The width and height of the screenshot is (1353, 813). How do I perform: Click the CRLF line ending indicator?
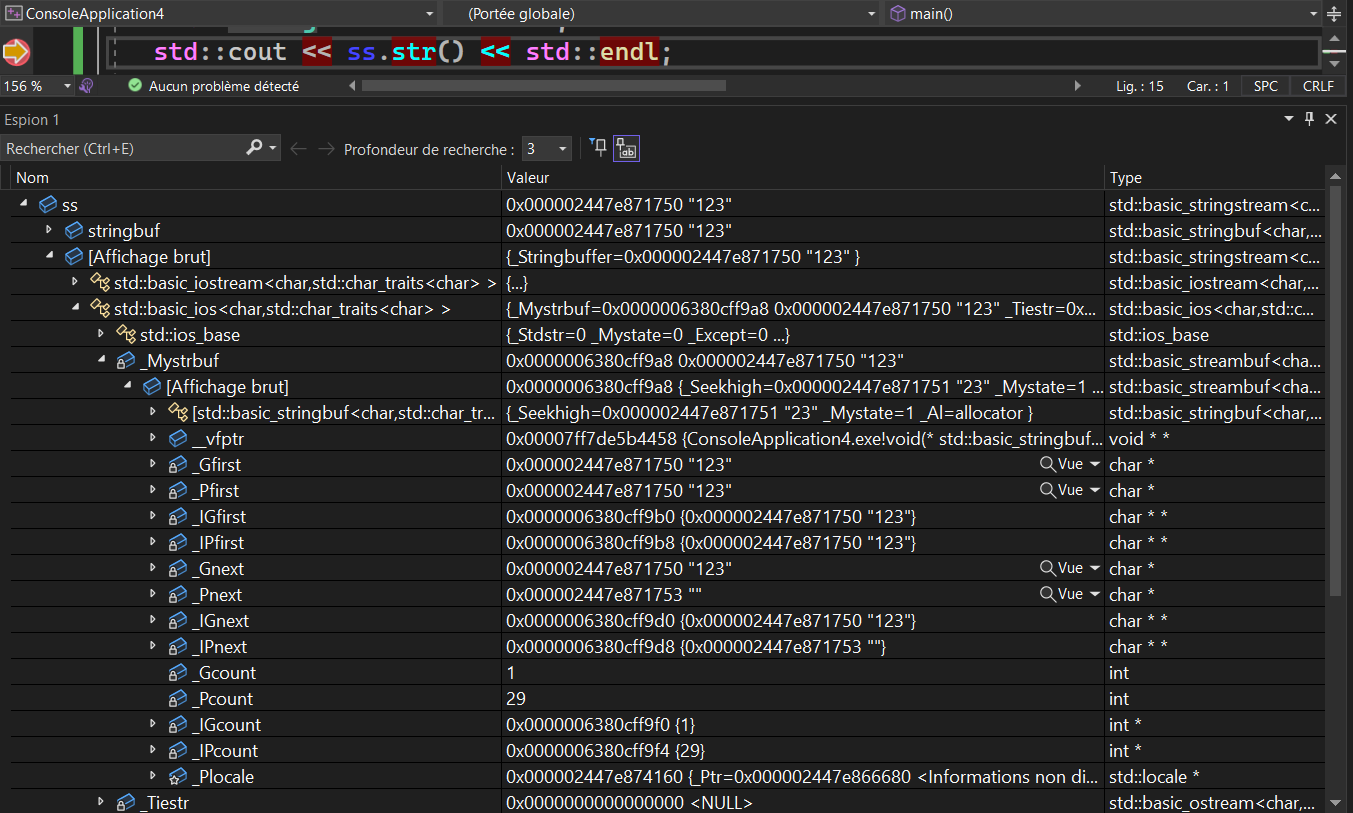pyautogui.click(x=1318, y=86)
